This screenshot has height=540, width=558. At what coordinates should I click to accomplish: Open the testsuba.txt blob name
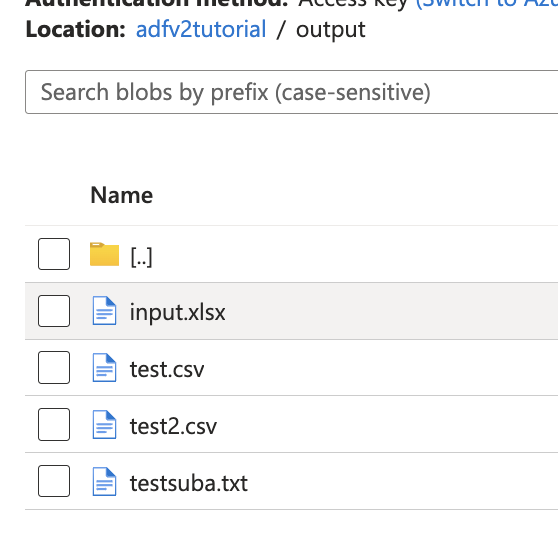click(x=189, y=483)
